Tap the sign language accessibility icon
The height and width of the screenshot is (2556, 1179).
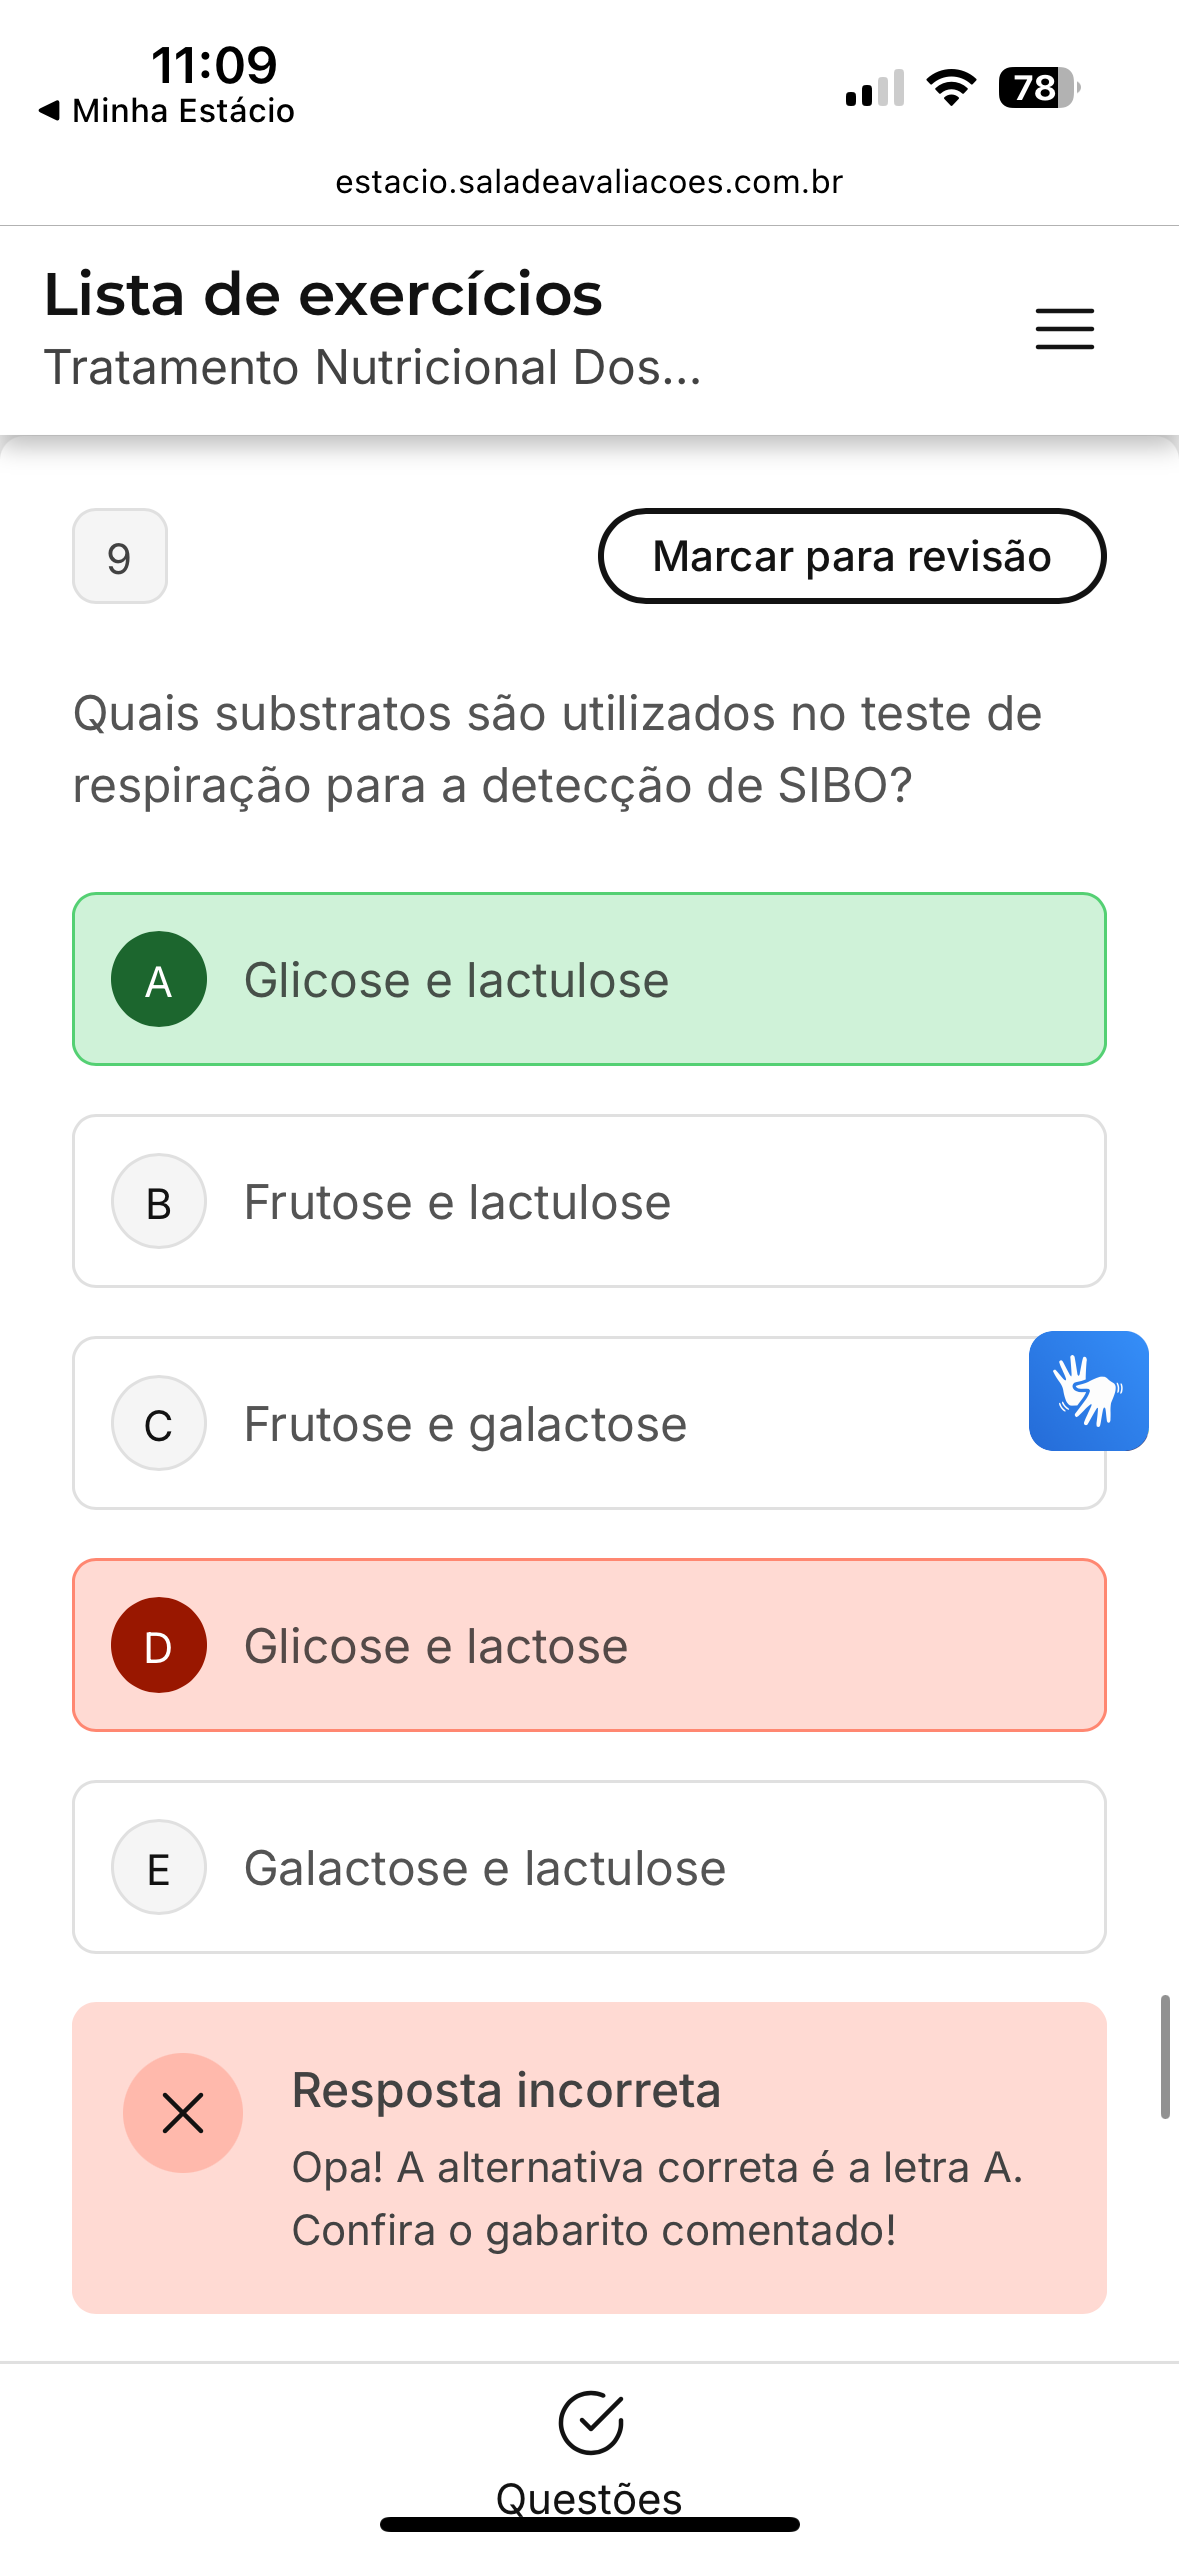tap(1088, 1390)
